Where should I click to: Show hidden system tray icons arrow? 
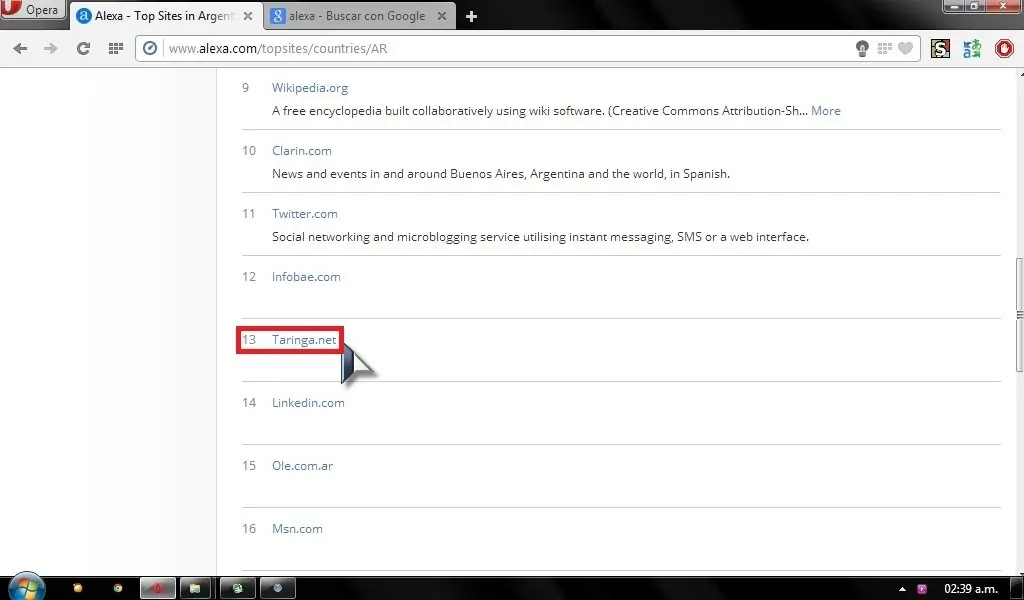point(903,589)
